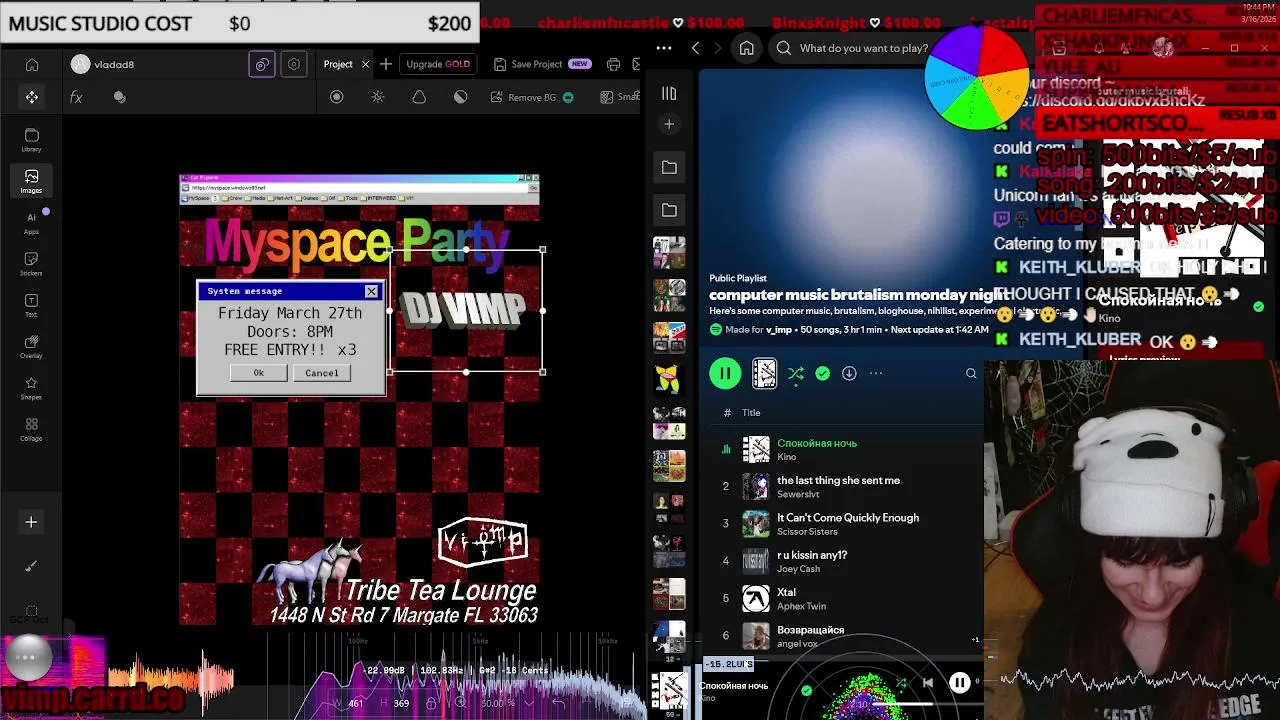Click the playlist preview cover thumbnail

[765, 373]
